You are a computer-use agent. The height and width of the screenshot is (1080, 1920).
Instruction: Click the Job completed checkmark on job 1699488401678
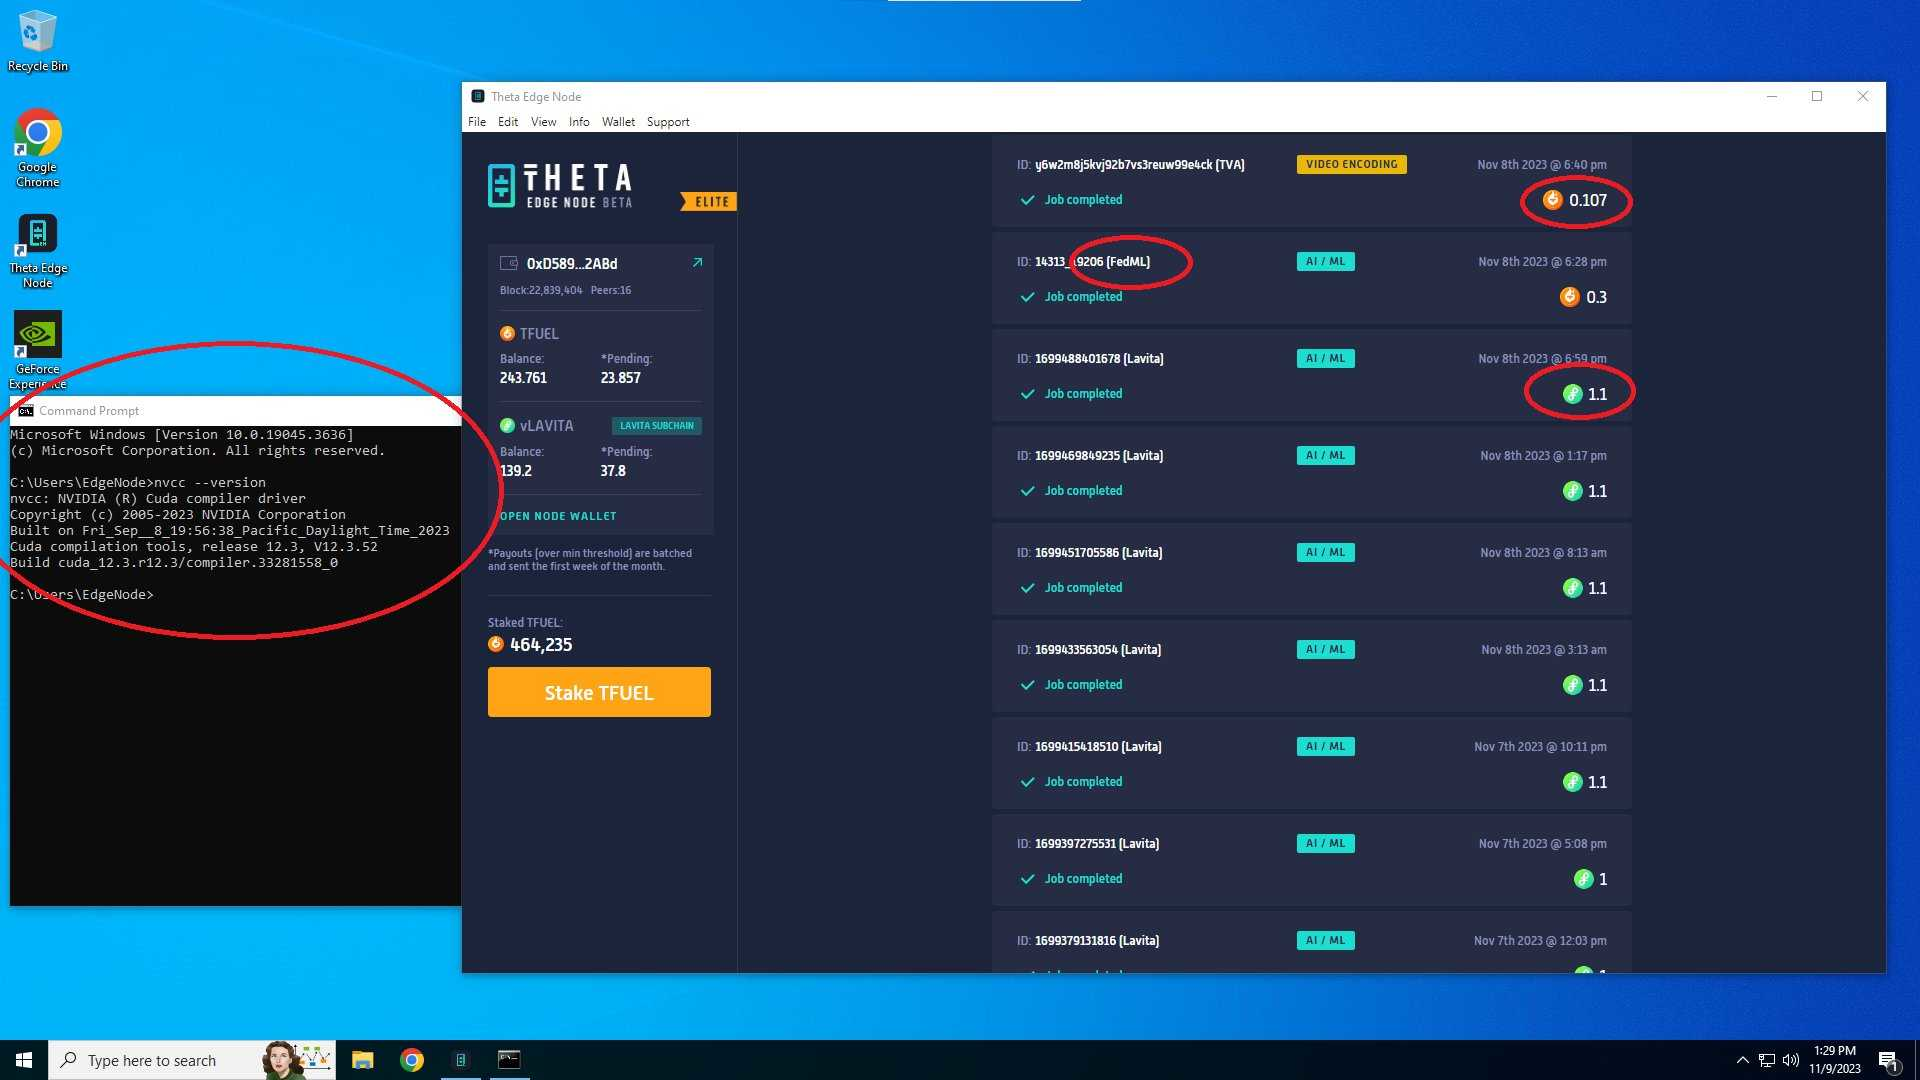coord(1027,393)
